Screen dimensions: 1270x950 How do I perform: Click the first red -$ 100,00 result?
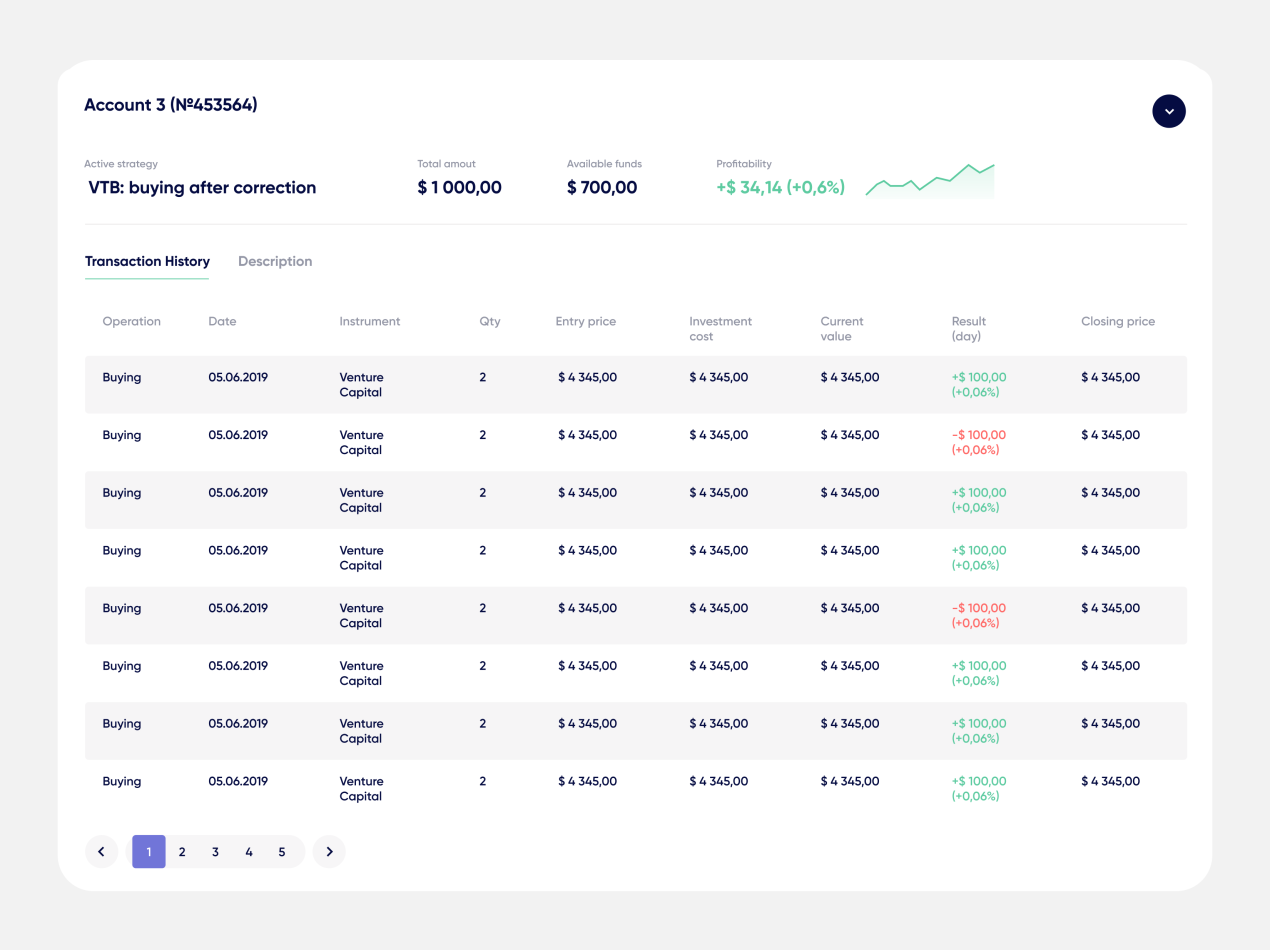click(x=979, y=435)
